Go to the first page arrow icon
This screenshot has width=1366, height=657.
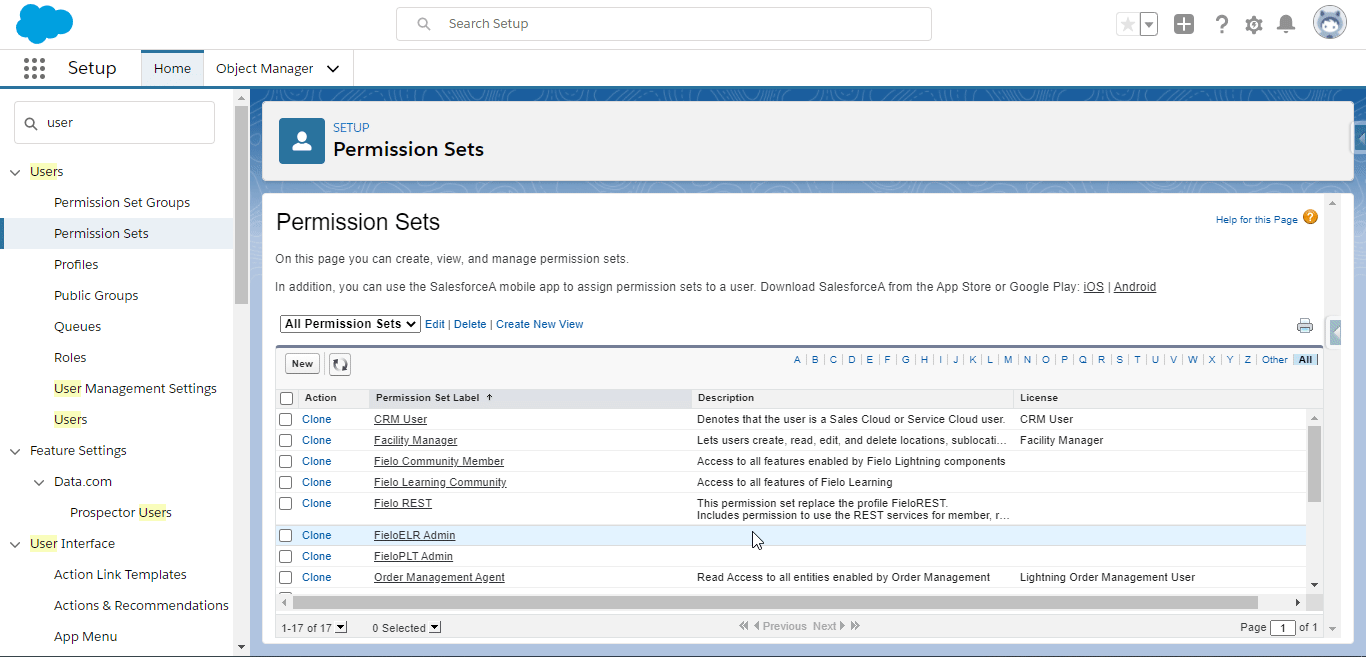pyautogui.click(x=744, y=626)
